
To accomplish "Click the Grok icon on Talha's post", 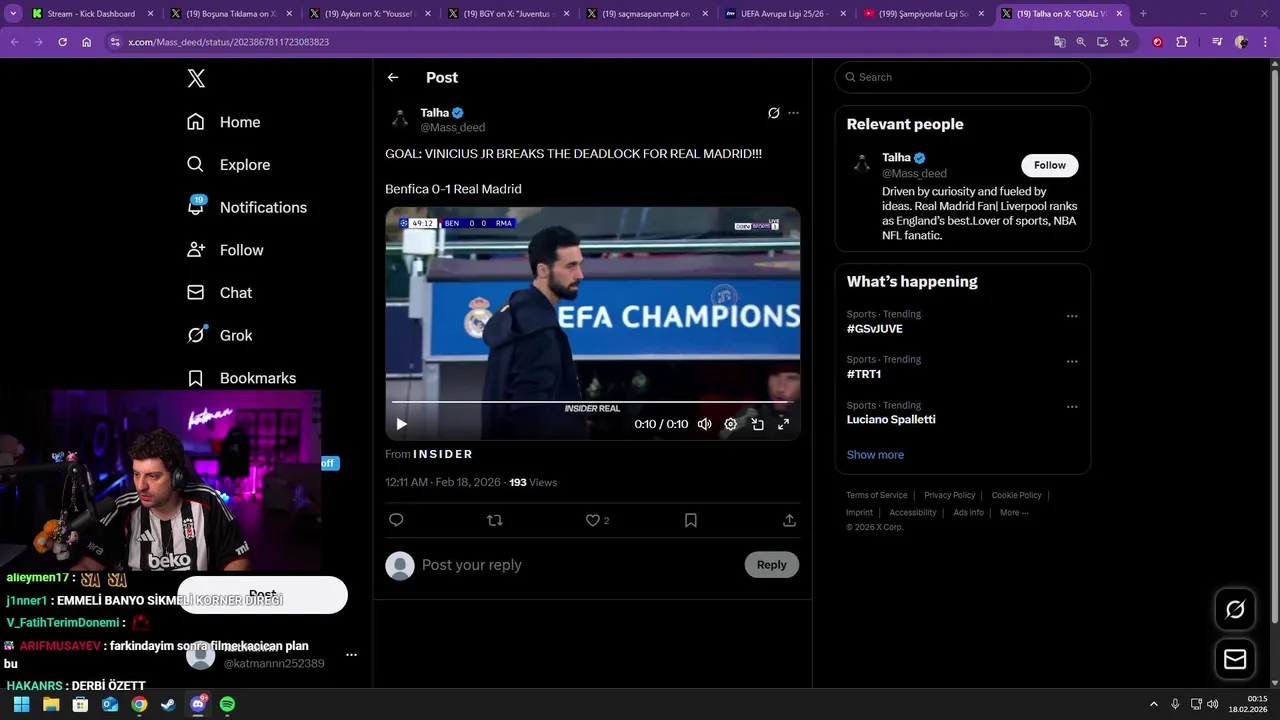I will tap(773, 113).
